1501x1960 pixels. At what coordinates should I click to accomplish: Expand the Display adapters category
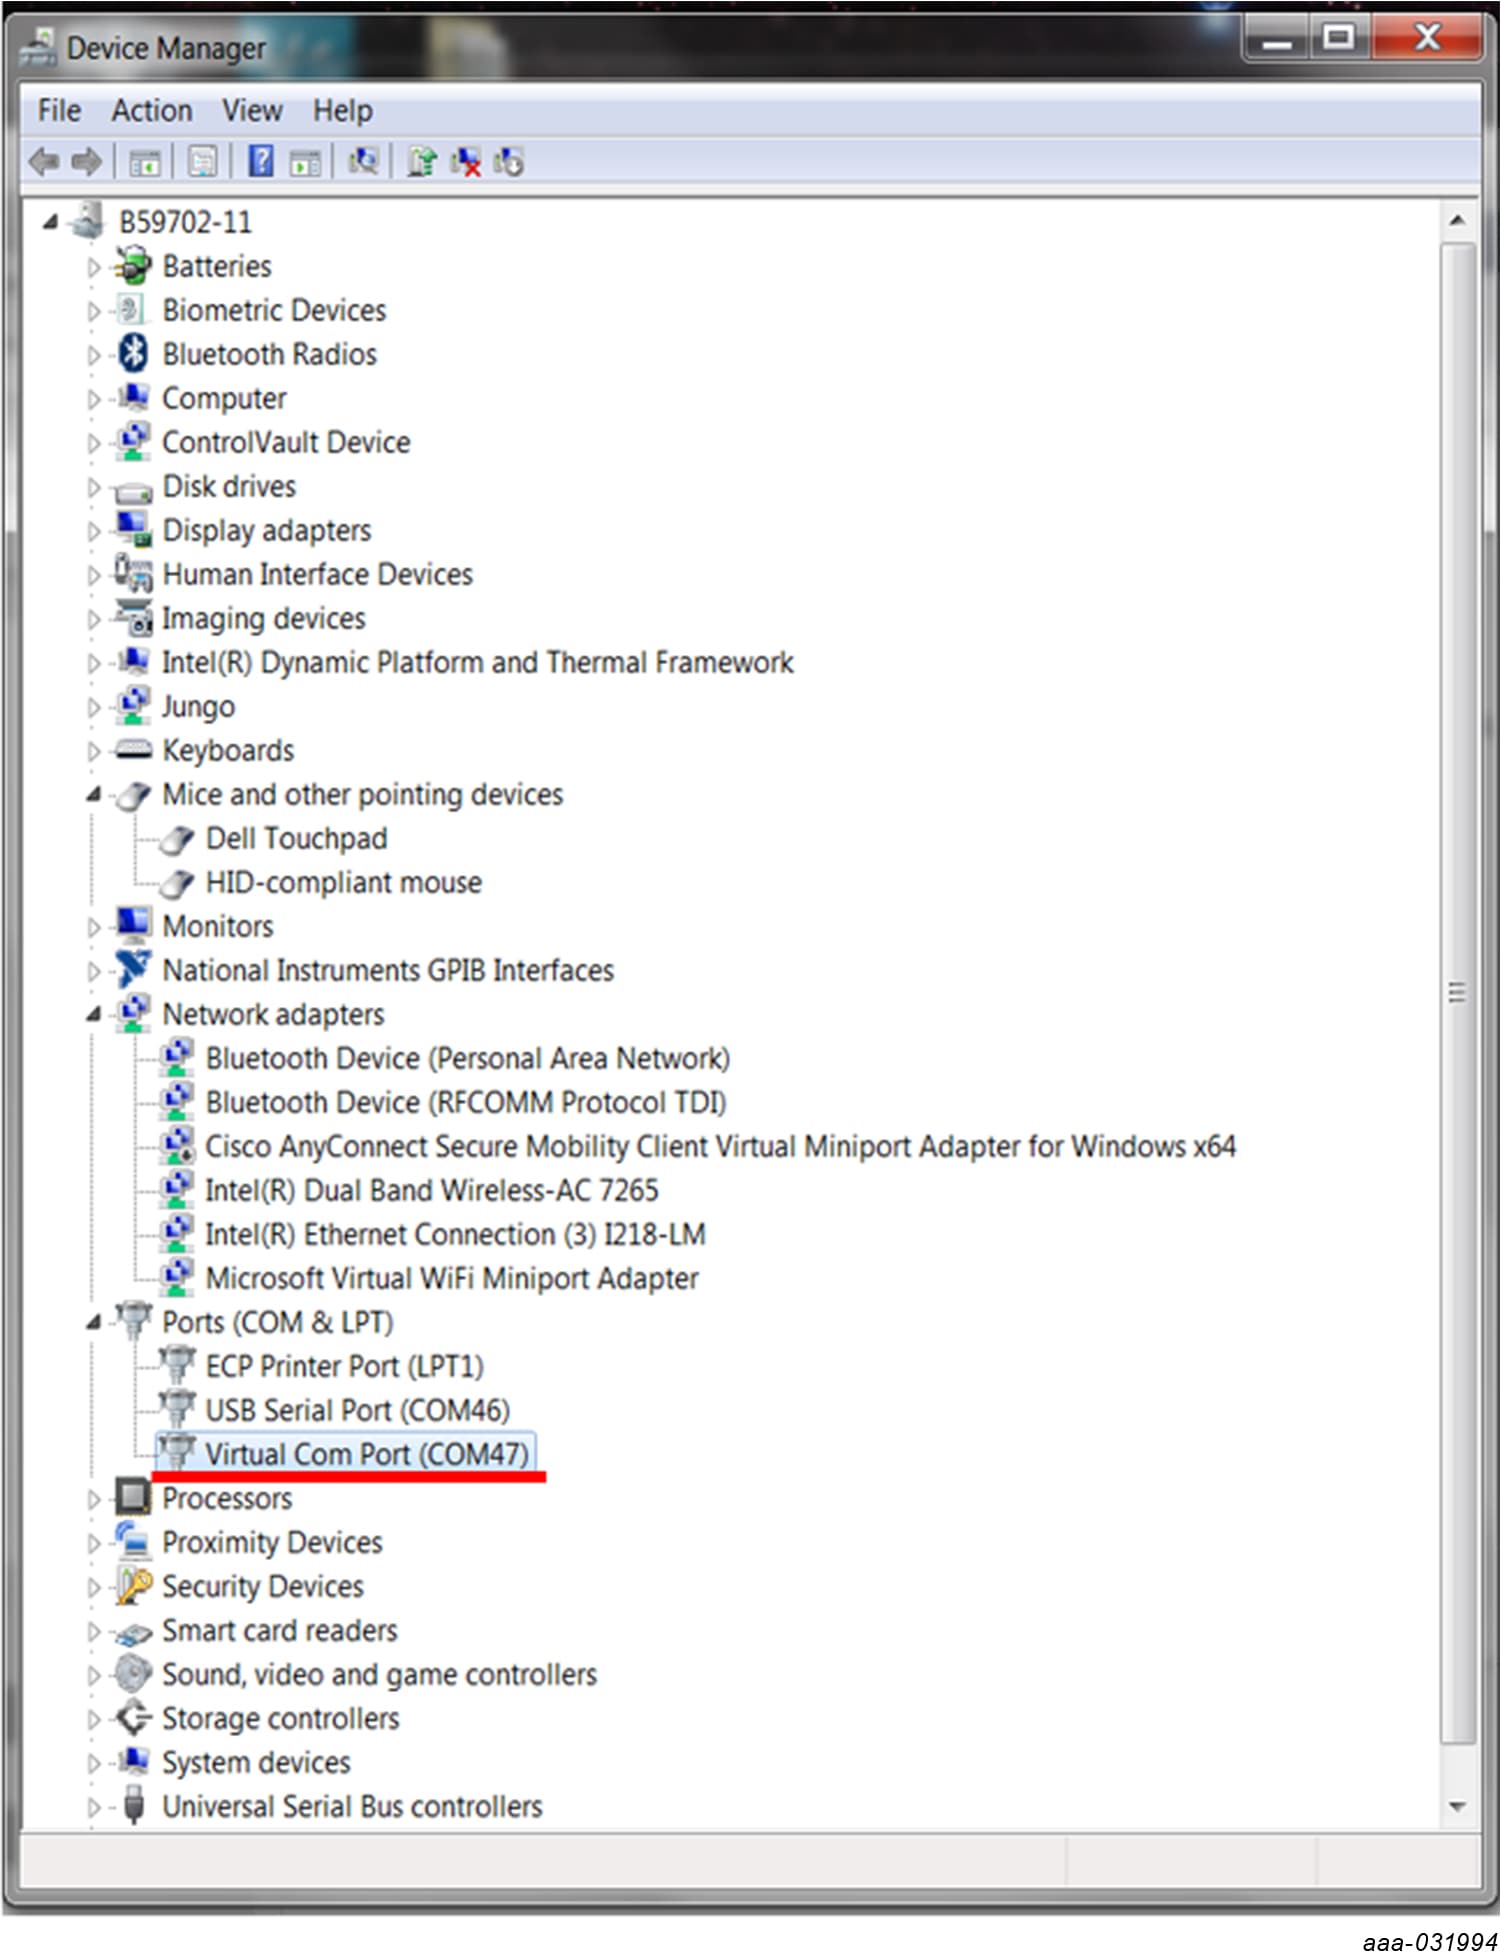coord(94,531)
